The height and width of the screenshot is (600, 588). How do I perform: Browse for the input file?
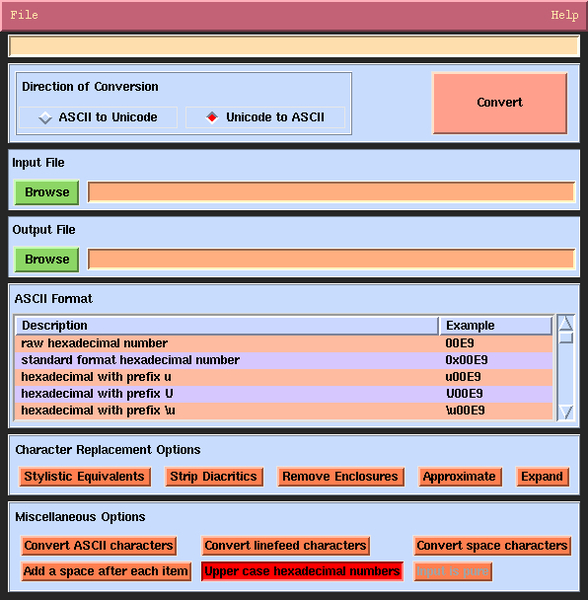click(x=47, y=192)
